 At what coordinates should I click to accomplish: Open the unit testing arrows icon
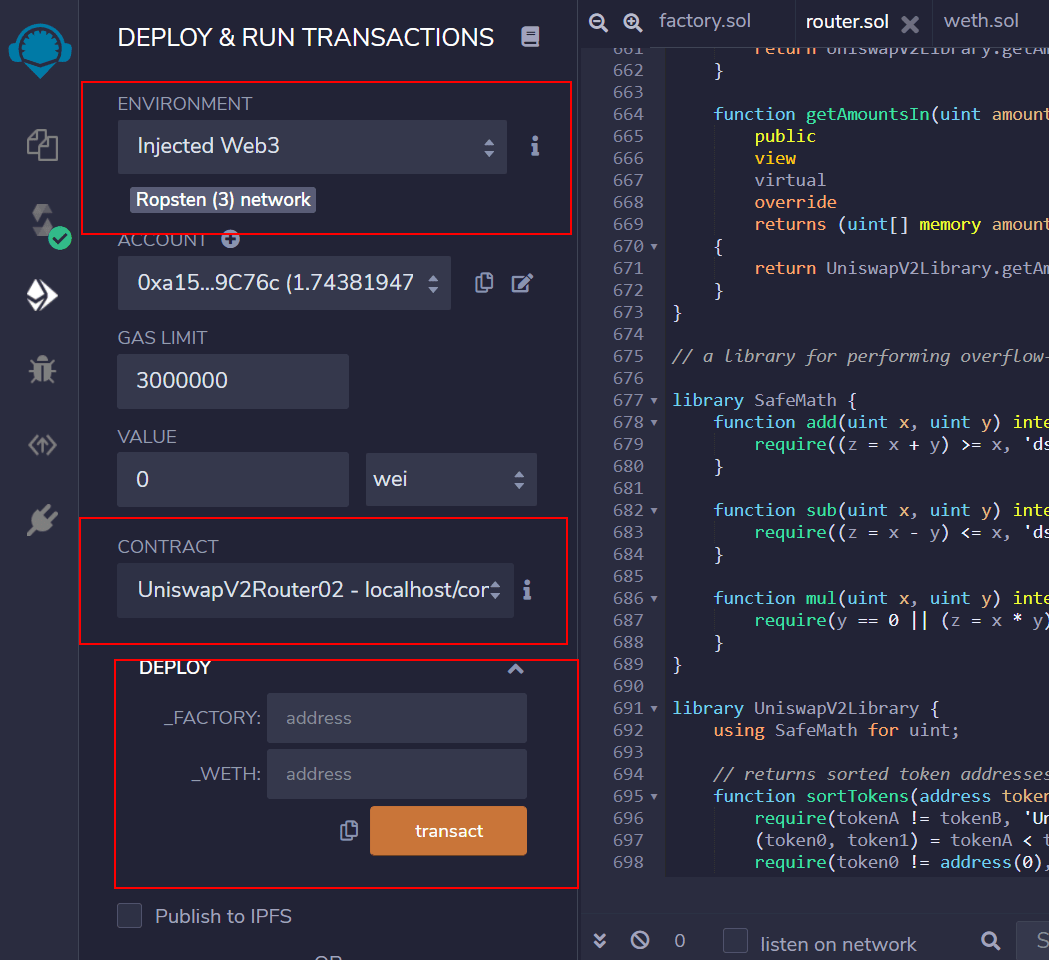point(42,445)
